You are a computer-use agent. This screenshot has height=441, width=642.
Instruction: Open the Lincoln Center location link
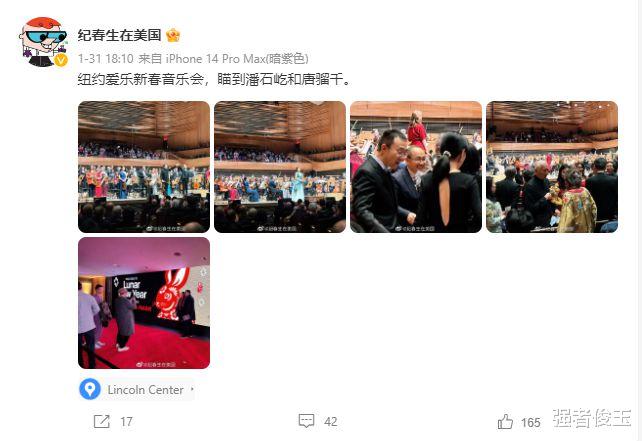(x=145, y=390)
